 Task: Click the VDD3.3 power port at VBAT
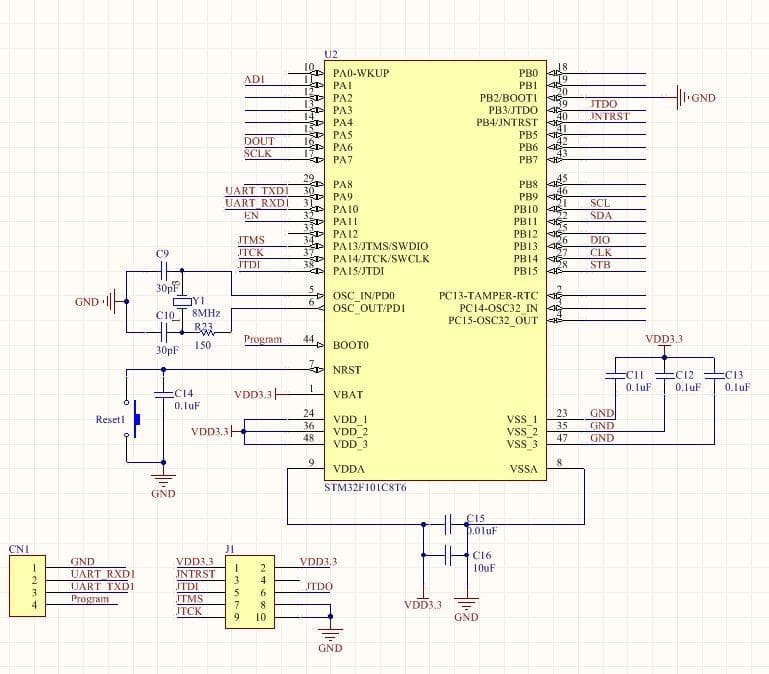tap(255, 394)
